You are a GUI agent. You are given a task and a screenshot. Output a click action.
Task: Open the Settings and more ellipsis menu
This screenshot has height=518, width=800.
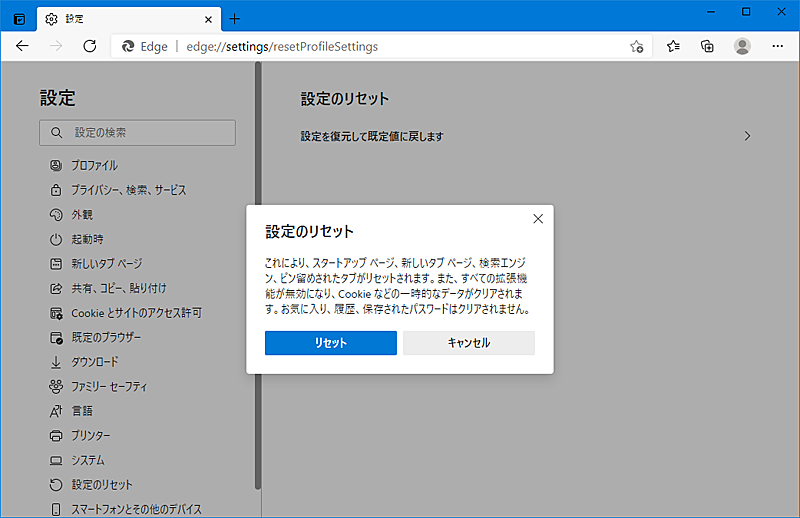pos(777,46)
